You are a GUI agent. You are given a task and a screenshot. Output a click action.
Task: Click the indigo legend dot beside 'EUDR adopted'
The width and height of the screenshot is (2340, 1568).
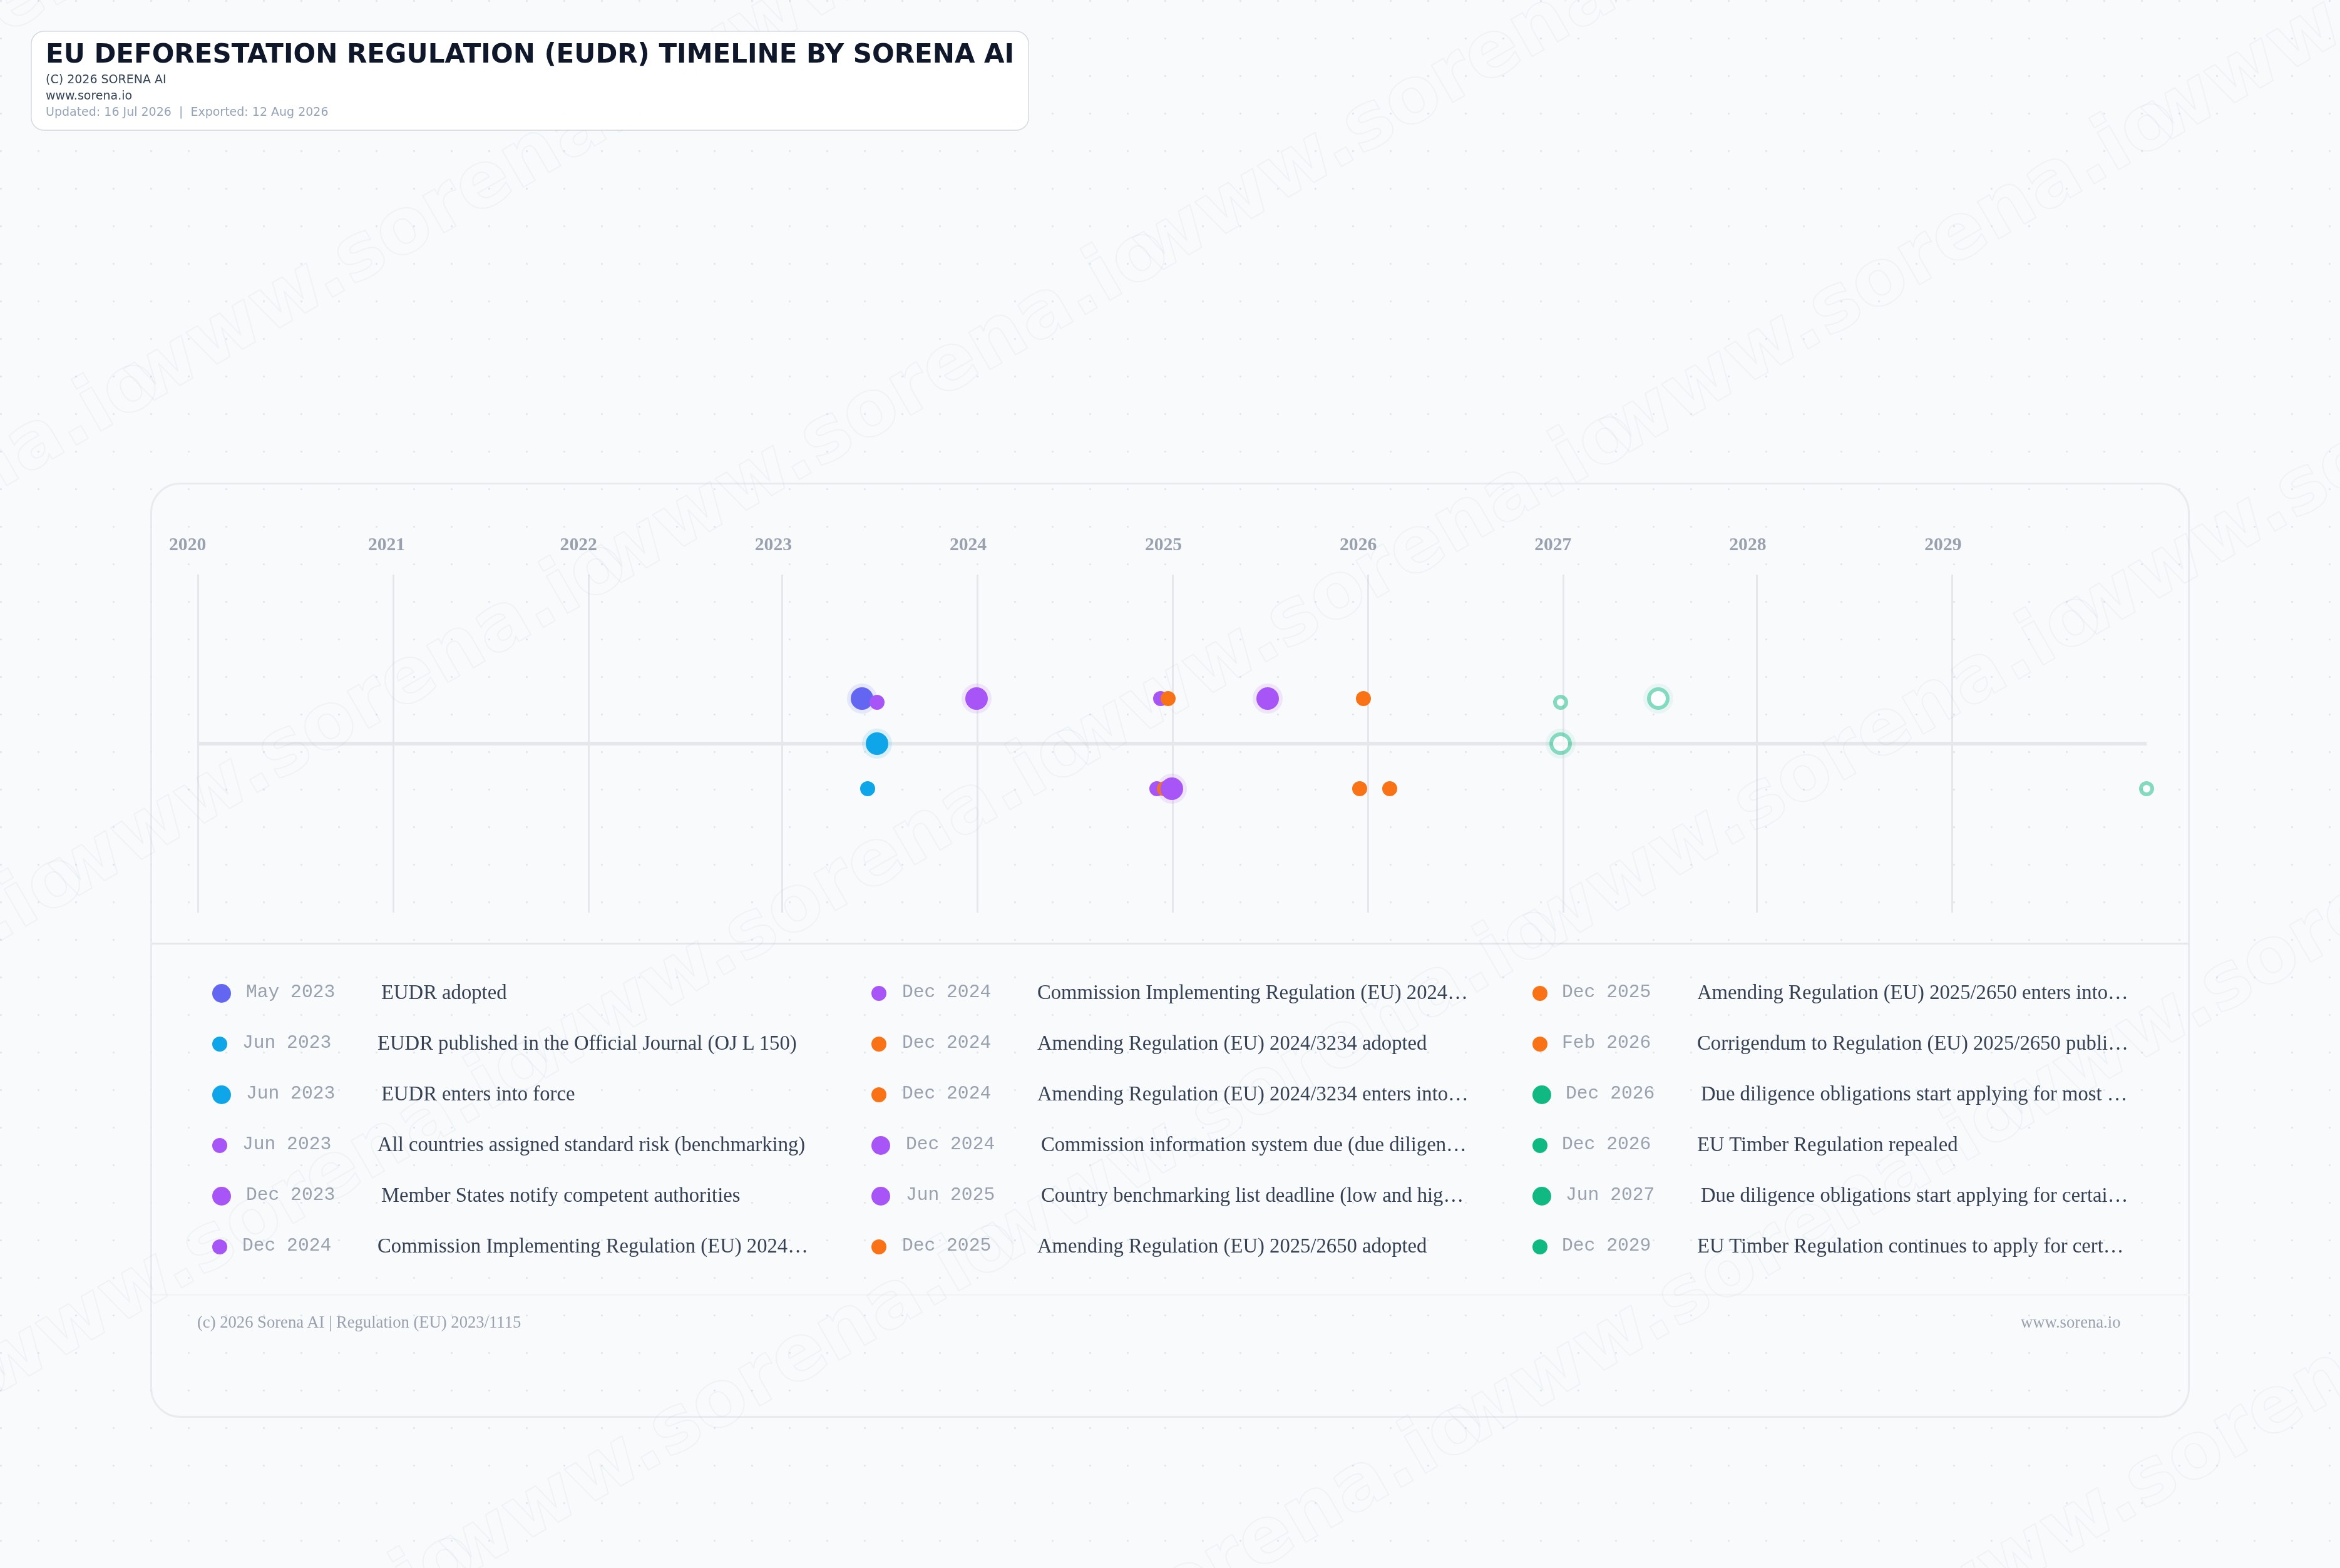click(221, 993)
